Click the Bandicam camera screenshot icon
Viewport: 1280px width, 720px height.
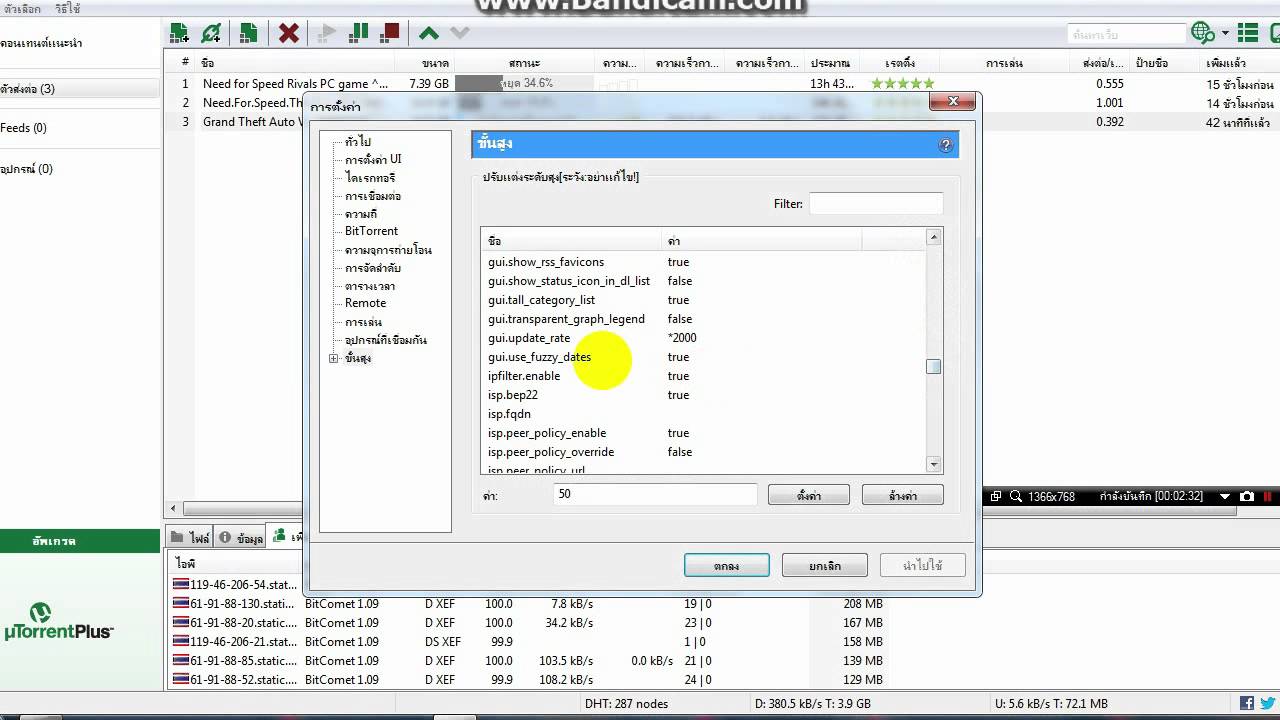tap(1247, 496)
